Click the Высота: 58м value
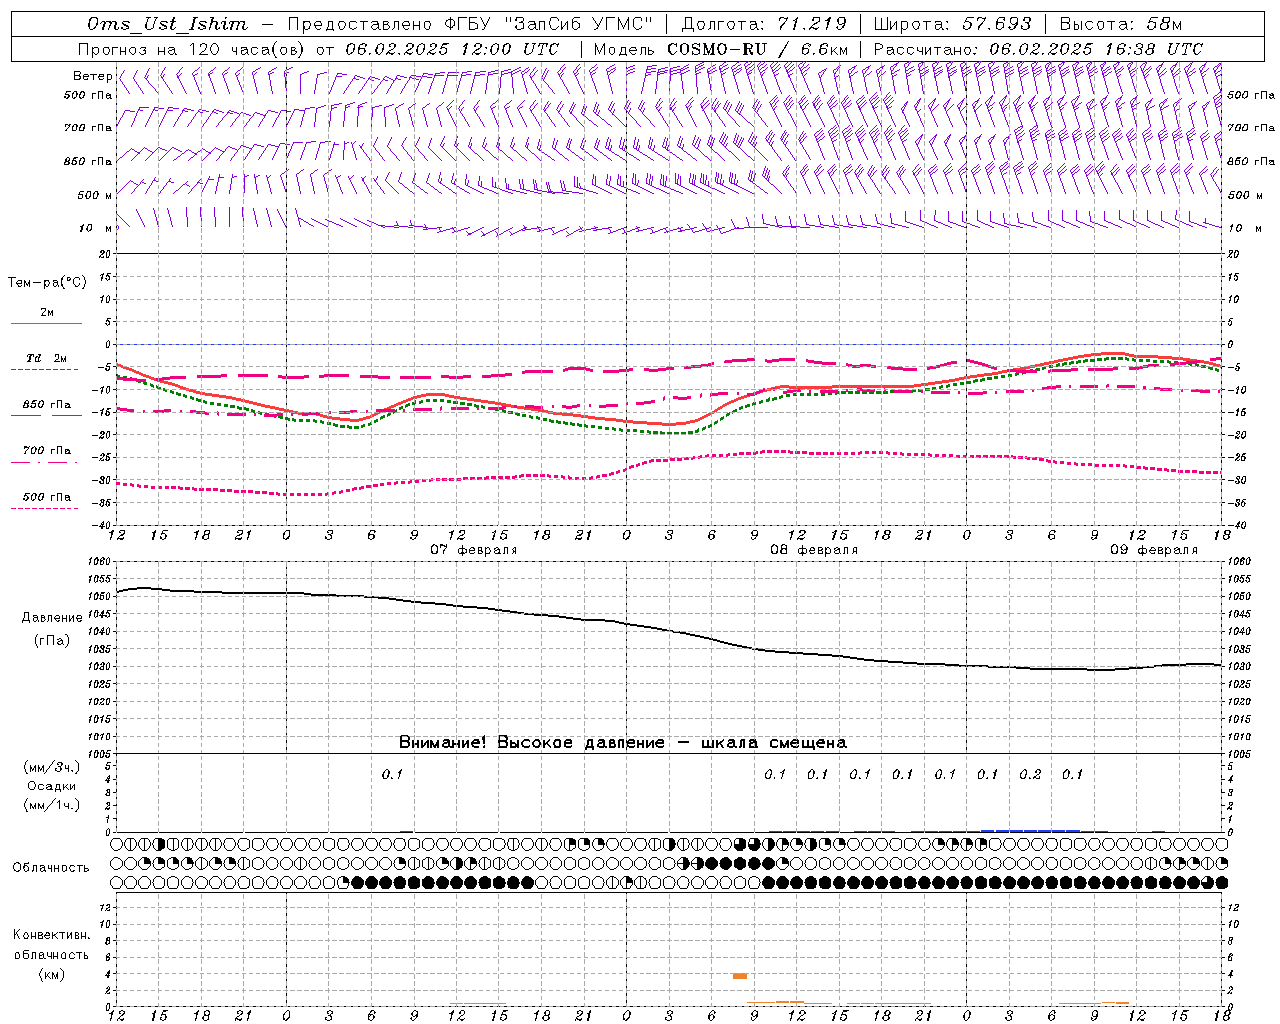 [1120, 24]
